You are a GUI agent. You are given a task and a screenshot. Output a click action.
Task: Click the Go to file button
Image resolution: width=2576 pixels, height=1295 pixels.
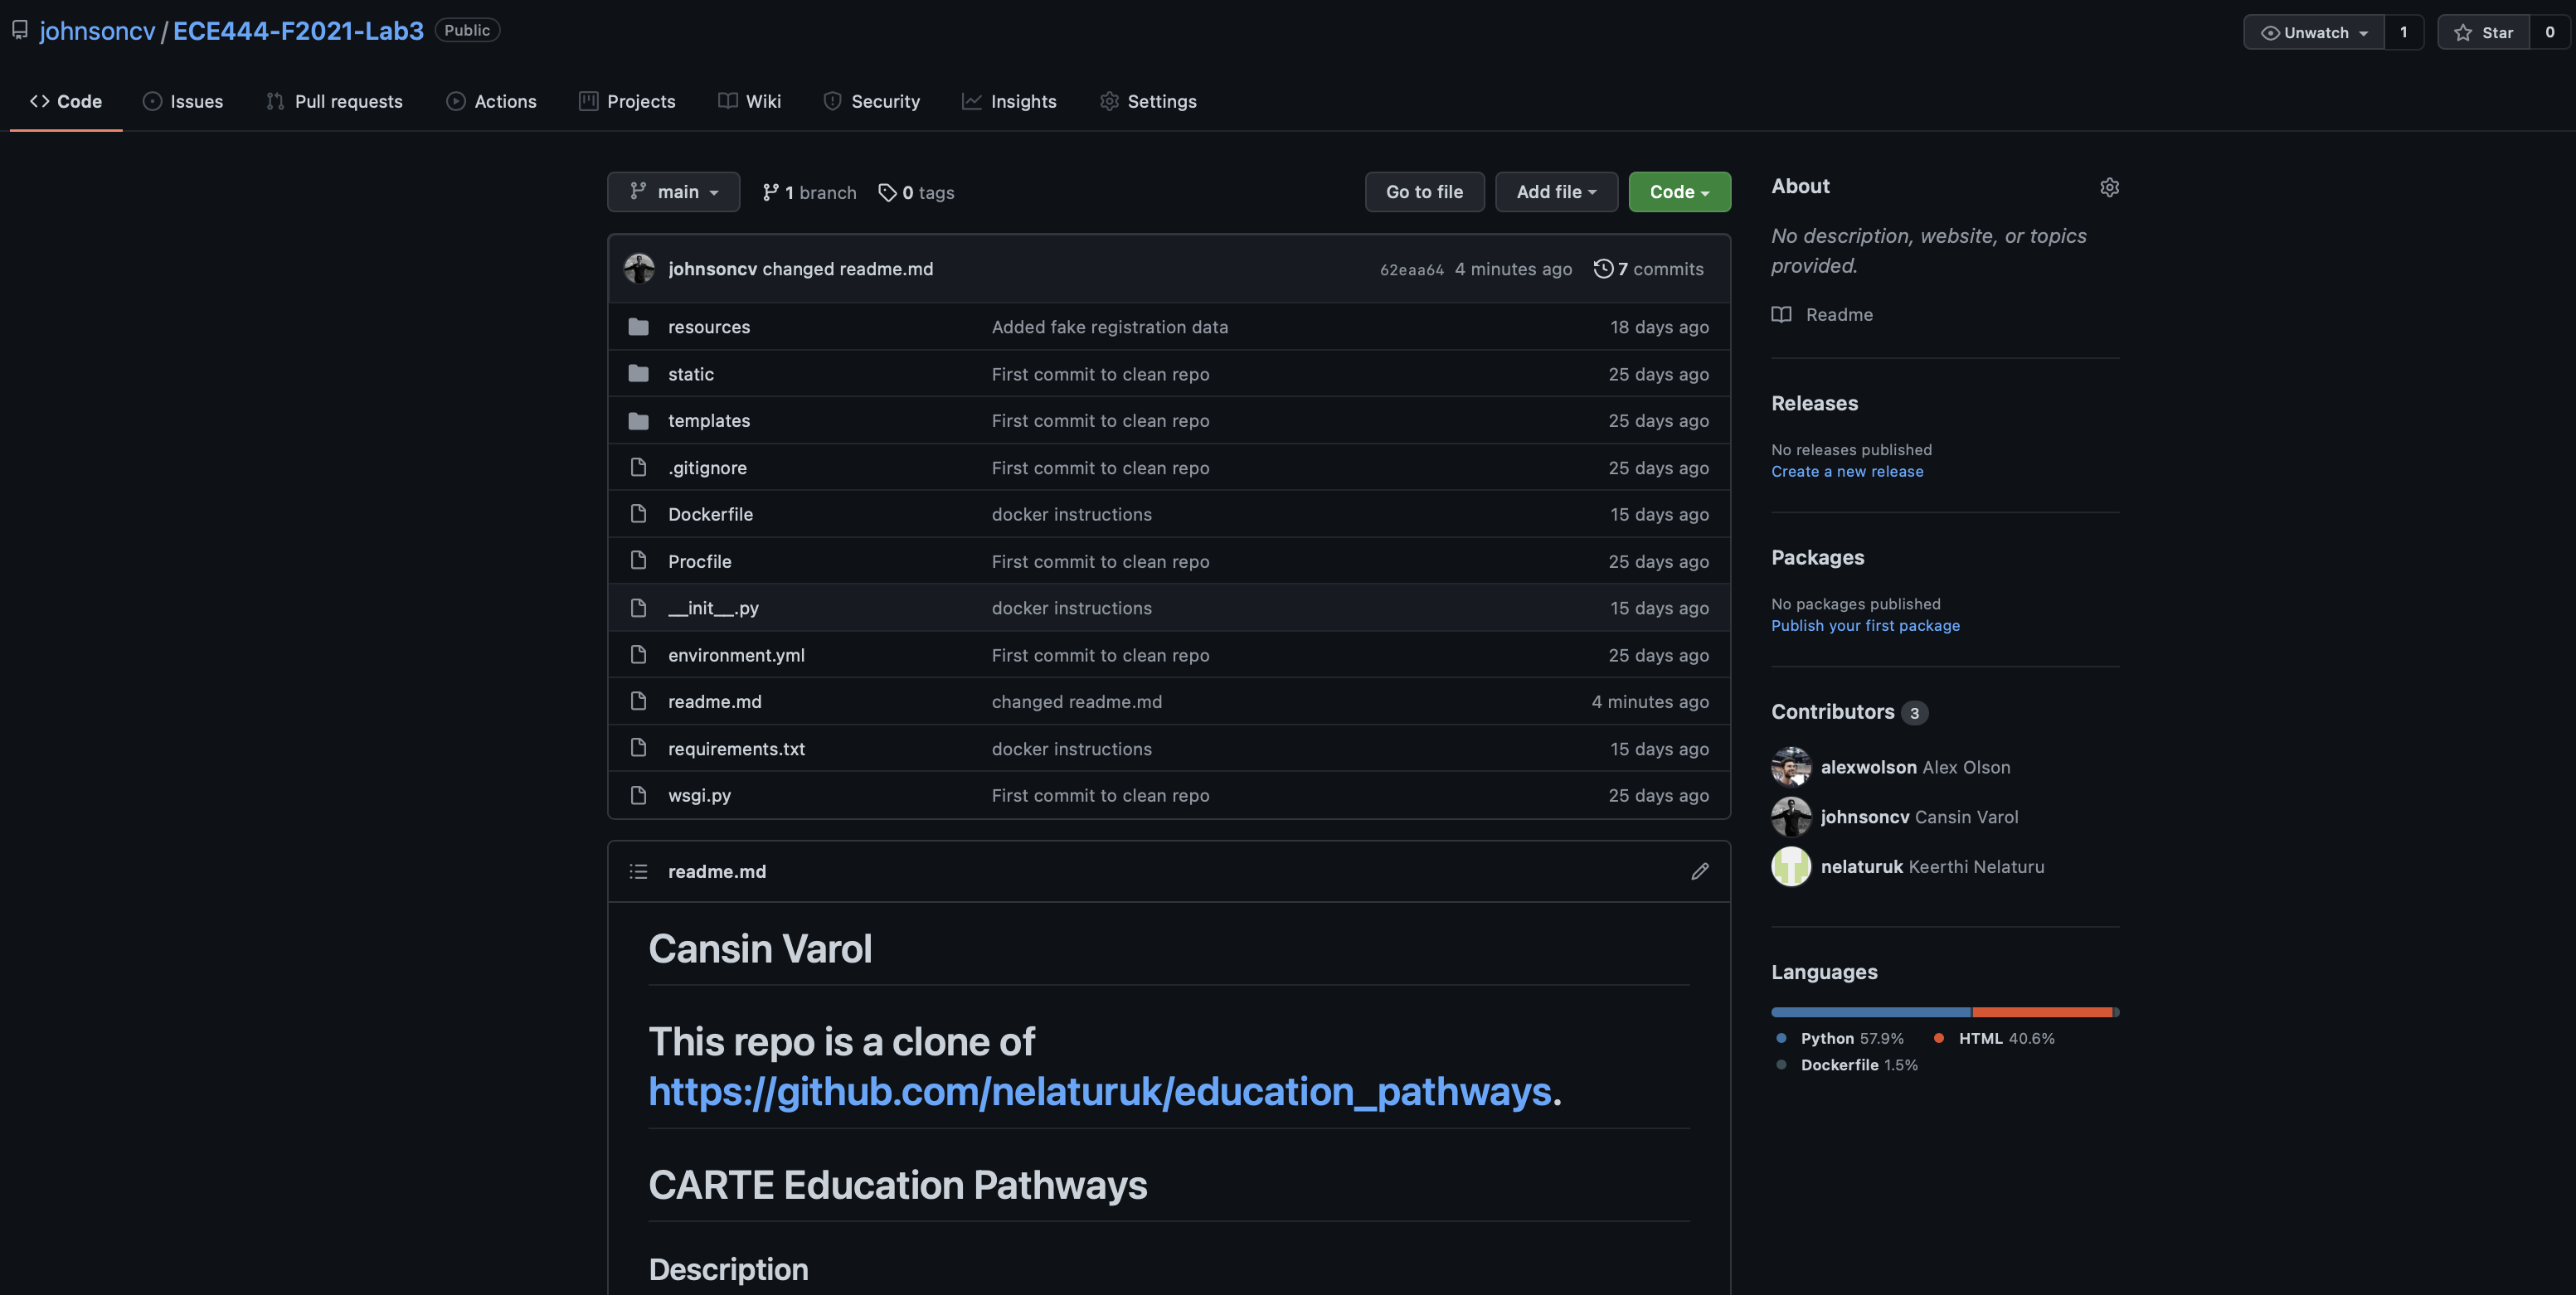(1424, 191)
